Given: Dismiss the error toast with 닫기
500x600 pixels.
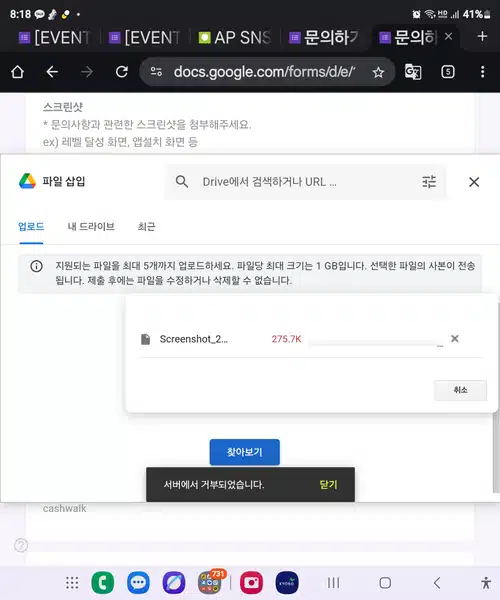Looking at the screenshot, I should 328,485.
